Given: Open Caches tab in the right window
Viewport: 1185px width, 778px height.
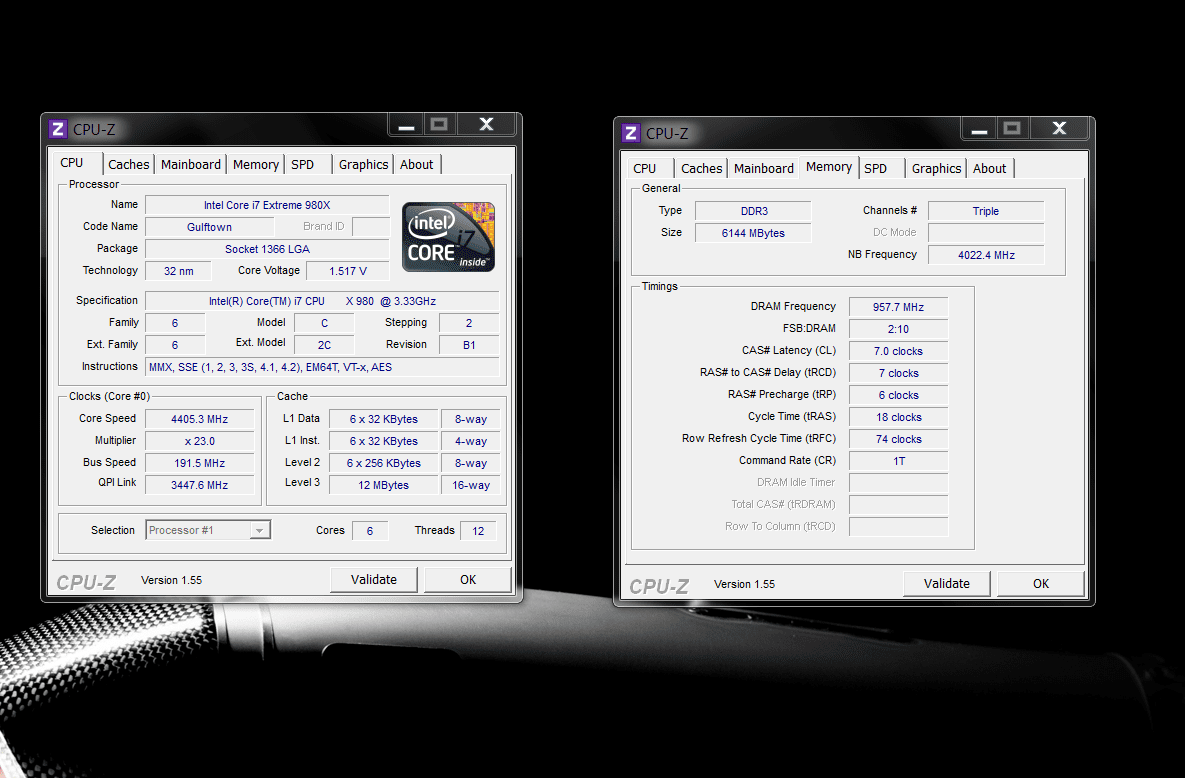Looking at the screenshot, I should 701,169.
